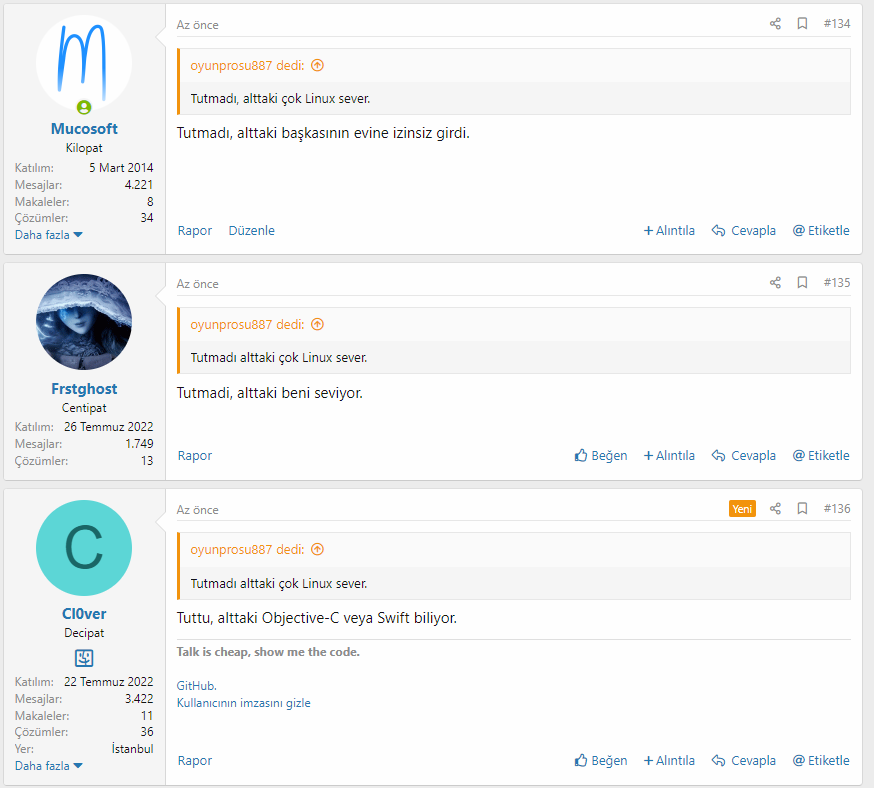Click Cl0ver's message count 3.422
The image size is (874, 788).
point(139,698)
